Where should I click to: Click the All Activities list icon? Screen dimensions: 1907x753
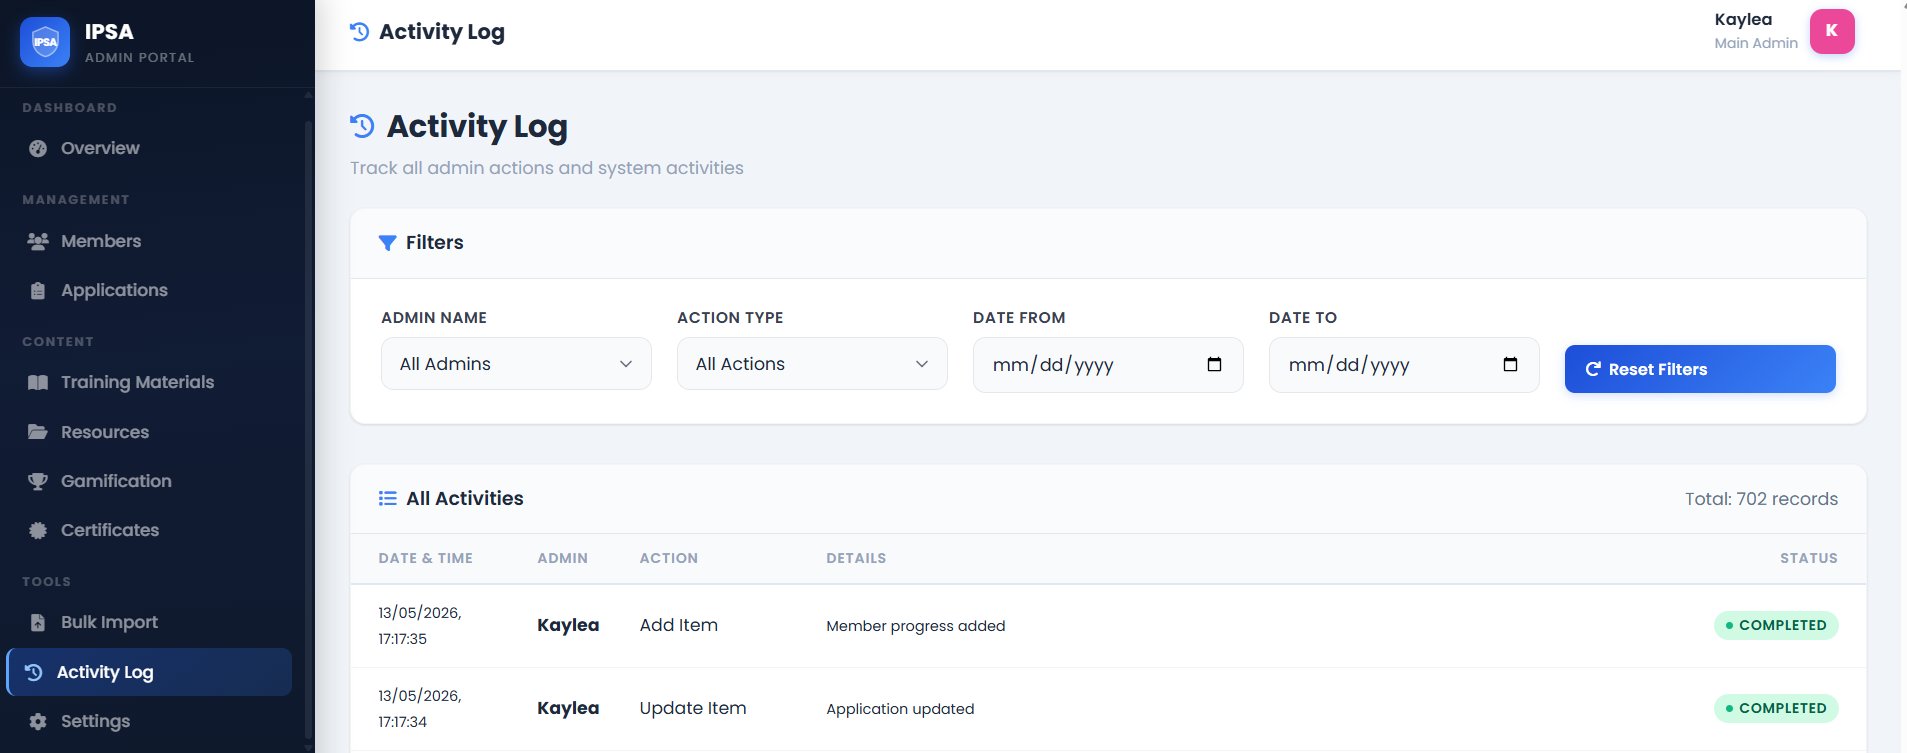(388, 498)
